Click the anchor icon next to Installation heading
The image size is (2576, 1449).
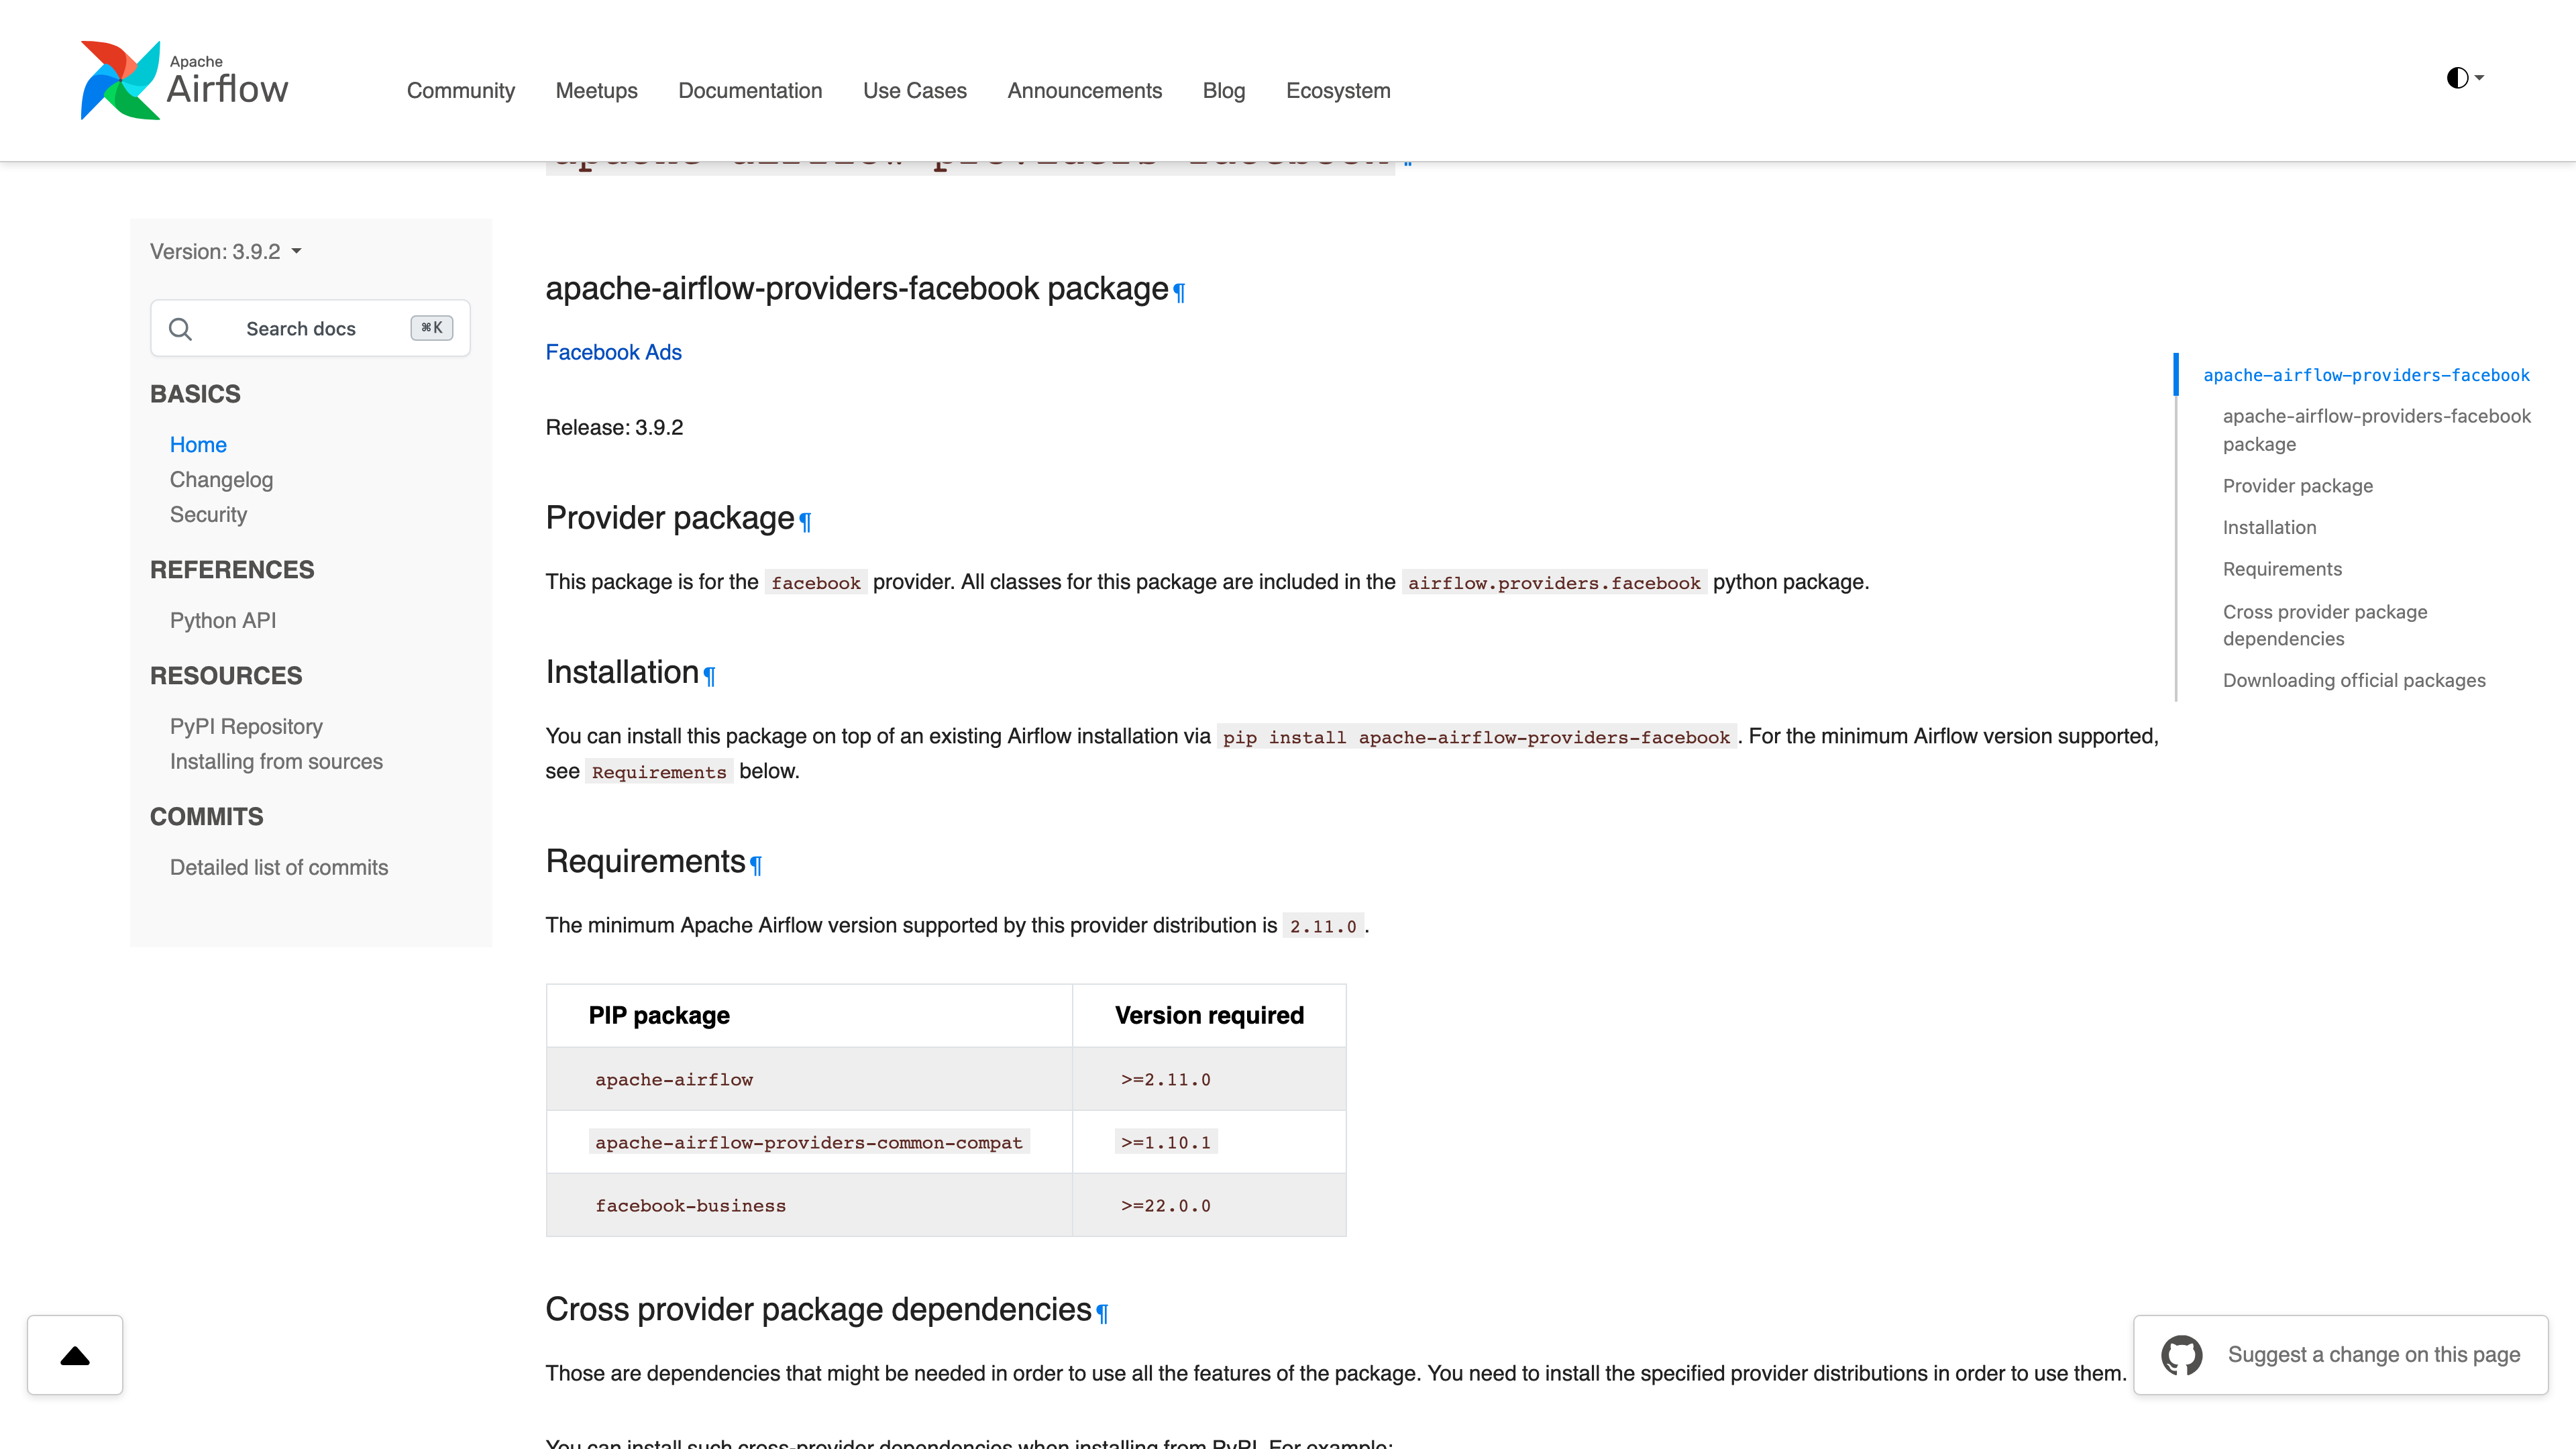[x=710, y=677]
